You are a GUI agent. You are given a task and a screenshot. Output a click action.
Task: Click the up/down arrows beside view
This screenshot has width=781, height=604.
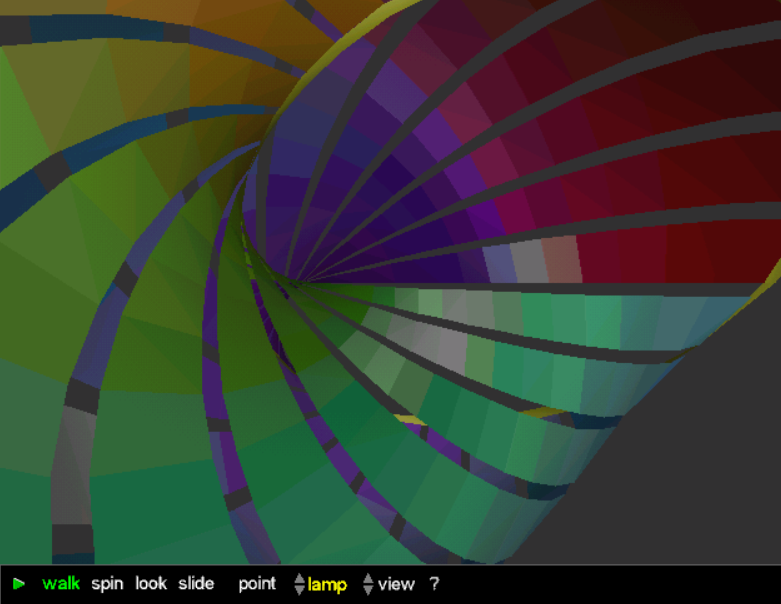tap(368, 584)
